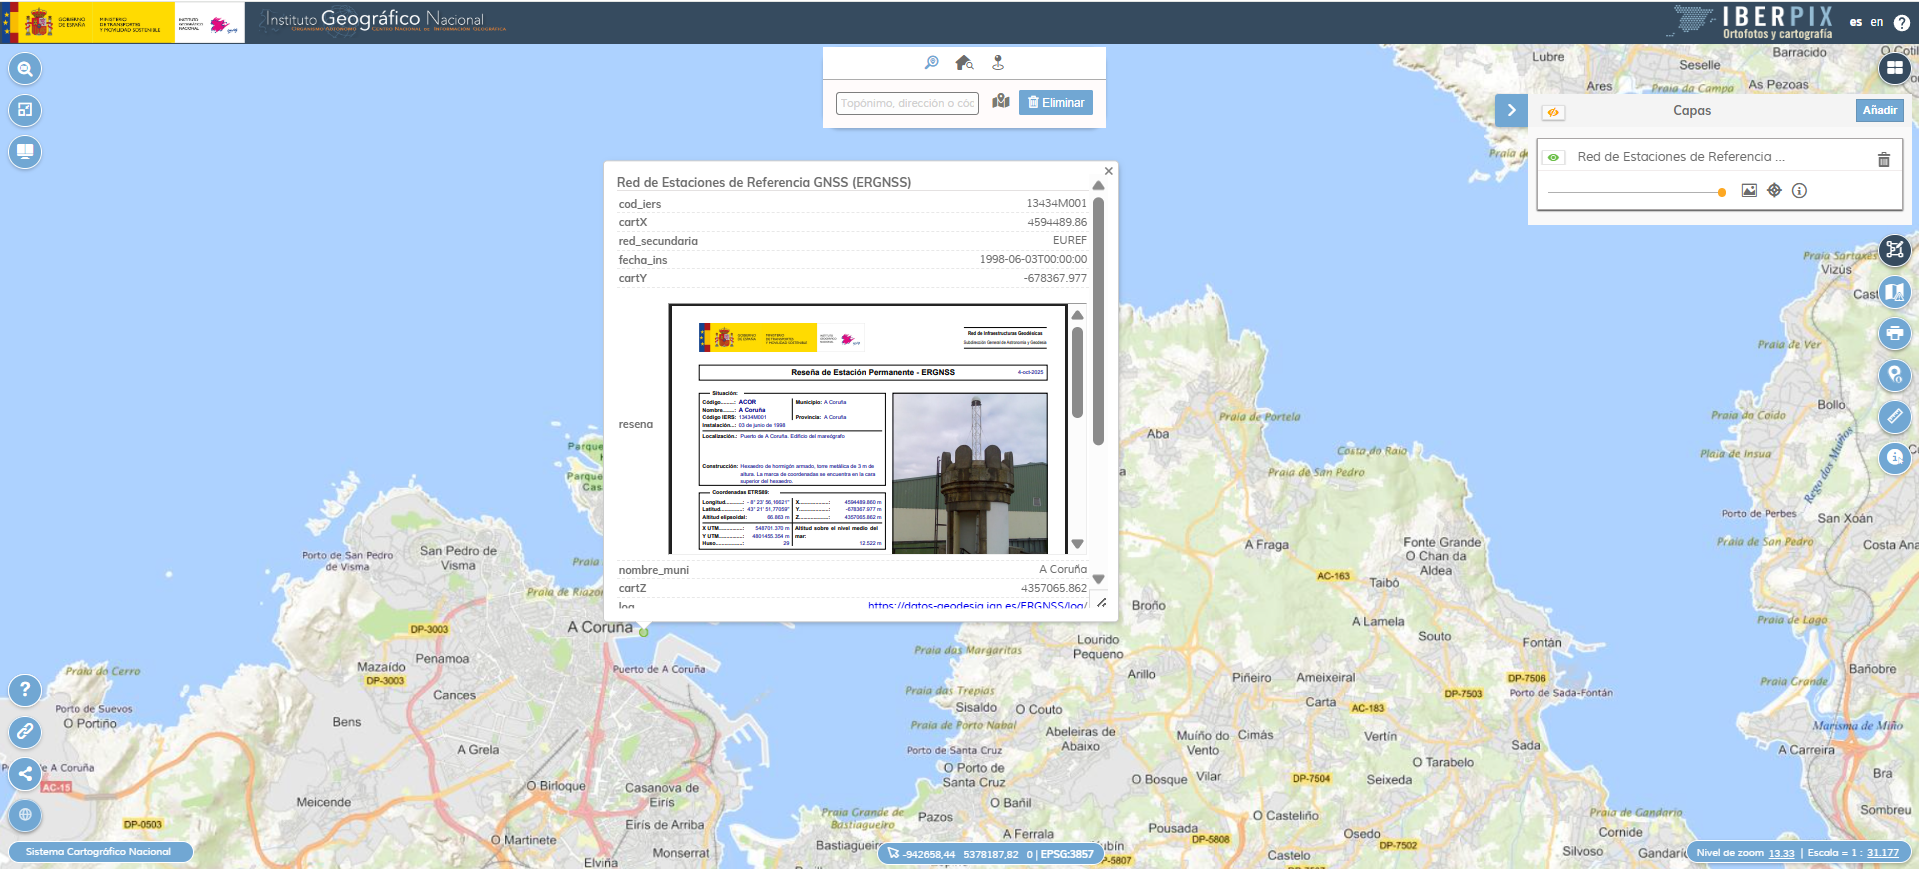The width and height of the screenshot is (1919, 869).
Task: Select the coordinate pin search tab
Action: (998, 63)
